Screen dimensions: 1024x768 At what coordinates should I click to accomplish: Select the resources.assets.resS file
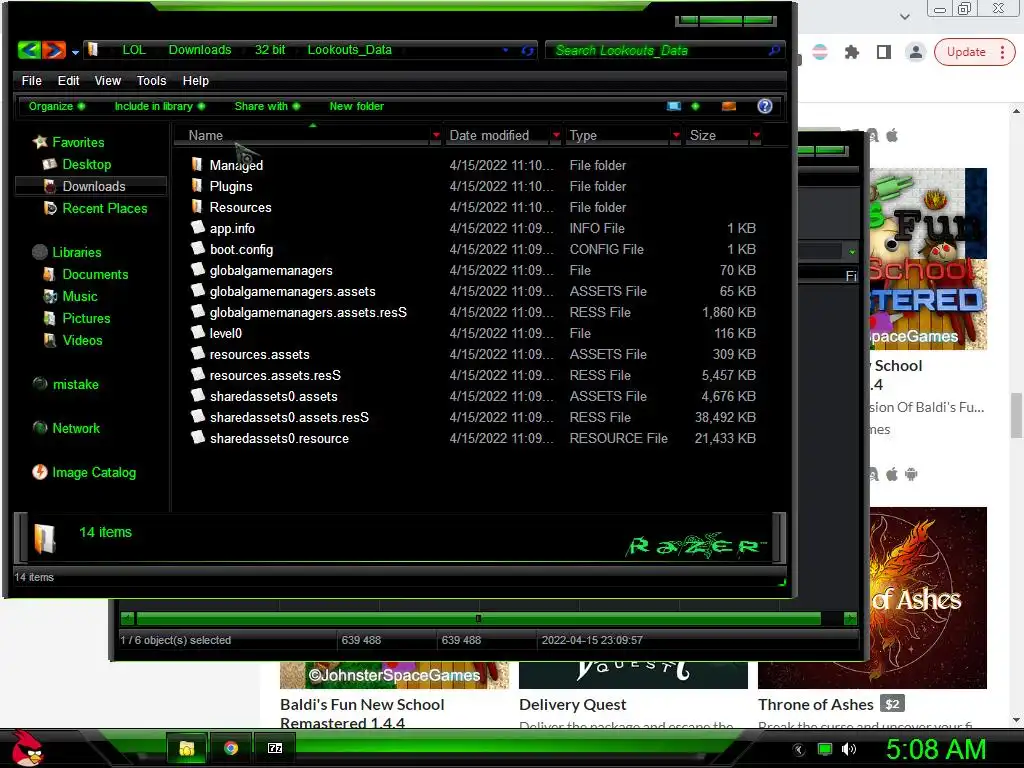(x=275, y=376)
